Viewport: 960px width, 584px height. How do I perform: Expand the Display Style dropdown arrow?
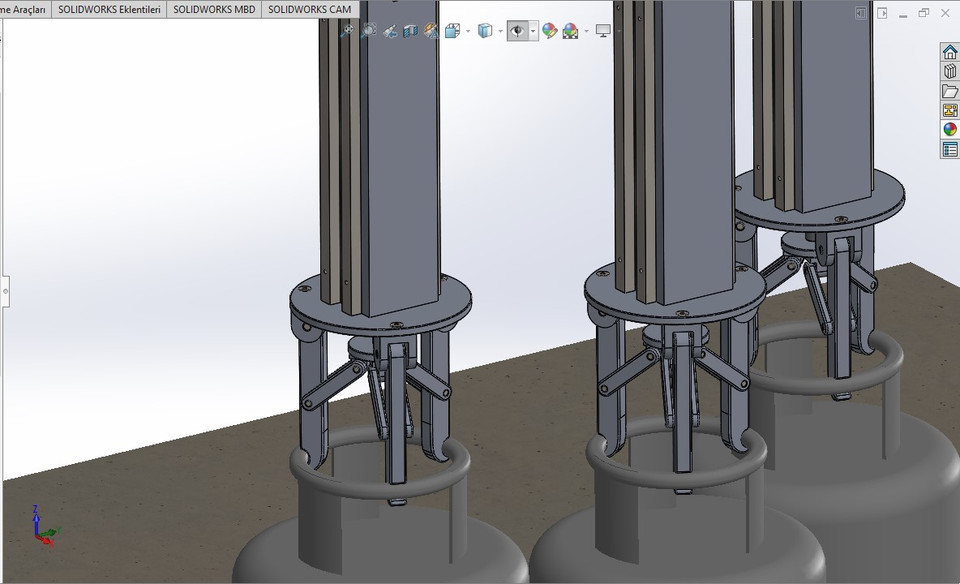(499, 30)
